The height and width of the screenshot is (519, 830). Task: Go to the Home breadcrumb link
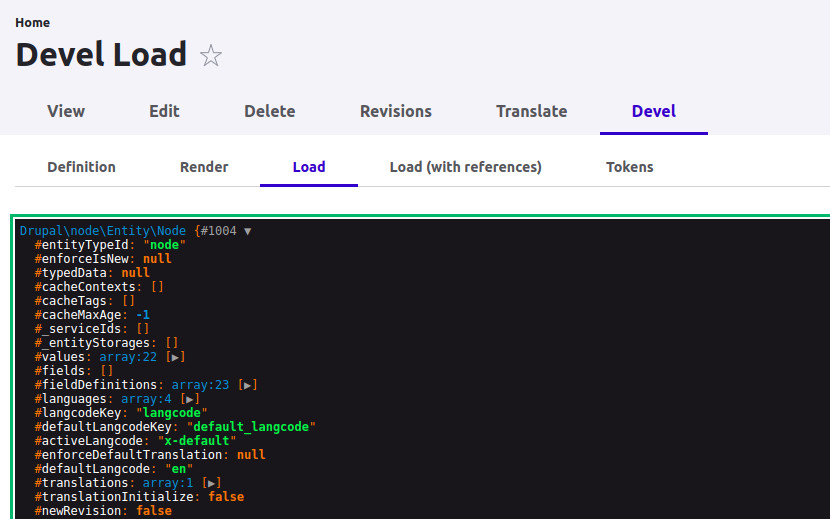32,23
